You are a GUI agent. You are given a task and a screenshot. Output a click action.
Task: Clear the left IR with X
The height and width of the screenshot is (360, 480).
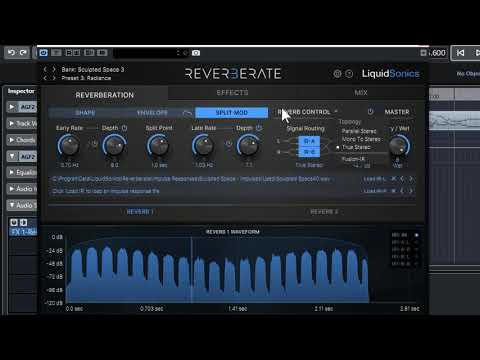394,179
